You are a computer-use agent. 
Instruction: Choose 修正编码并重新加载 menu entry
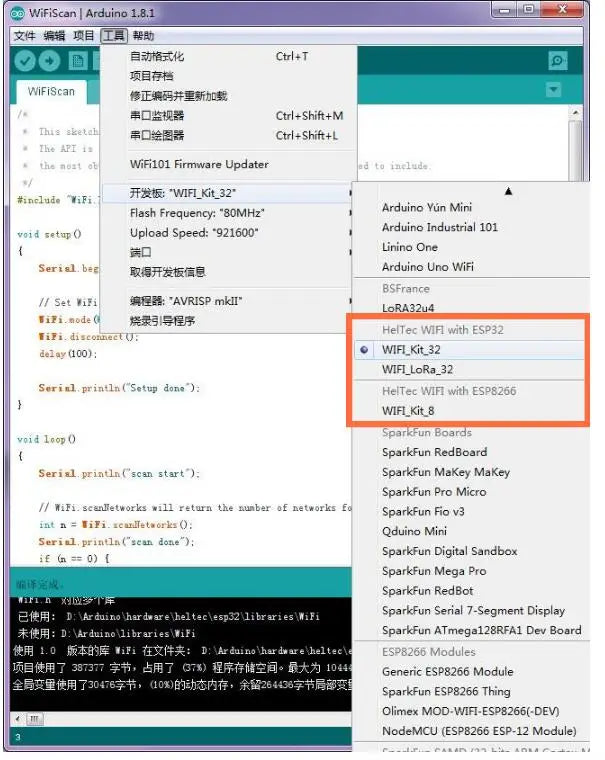click(x=229, y=96)
